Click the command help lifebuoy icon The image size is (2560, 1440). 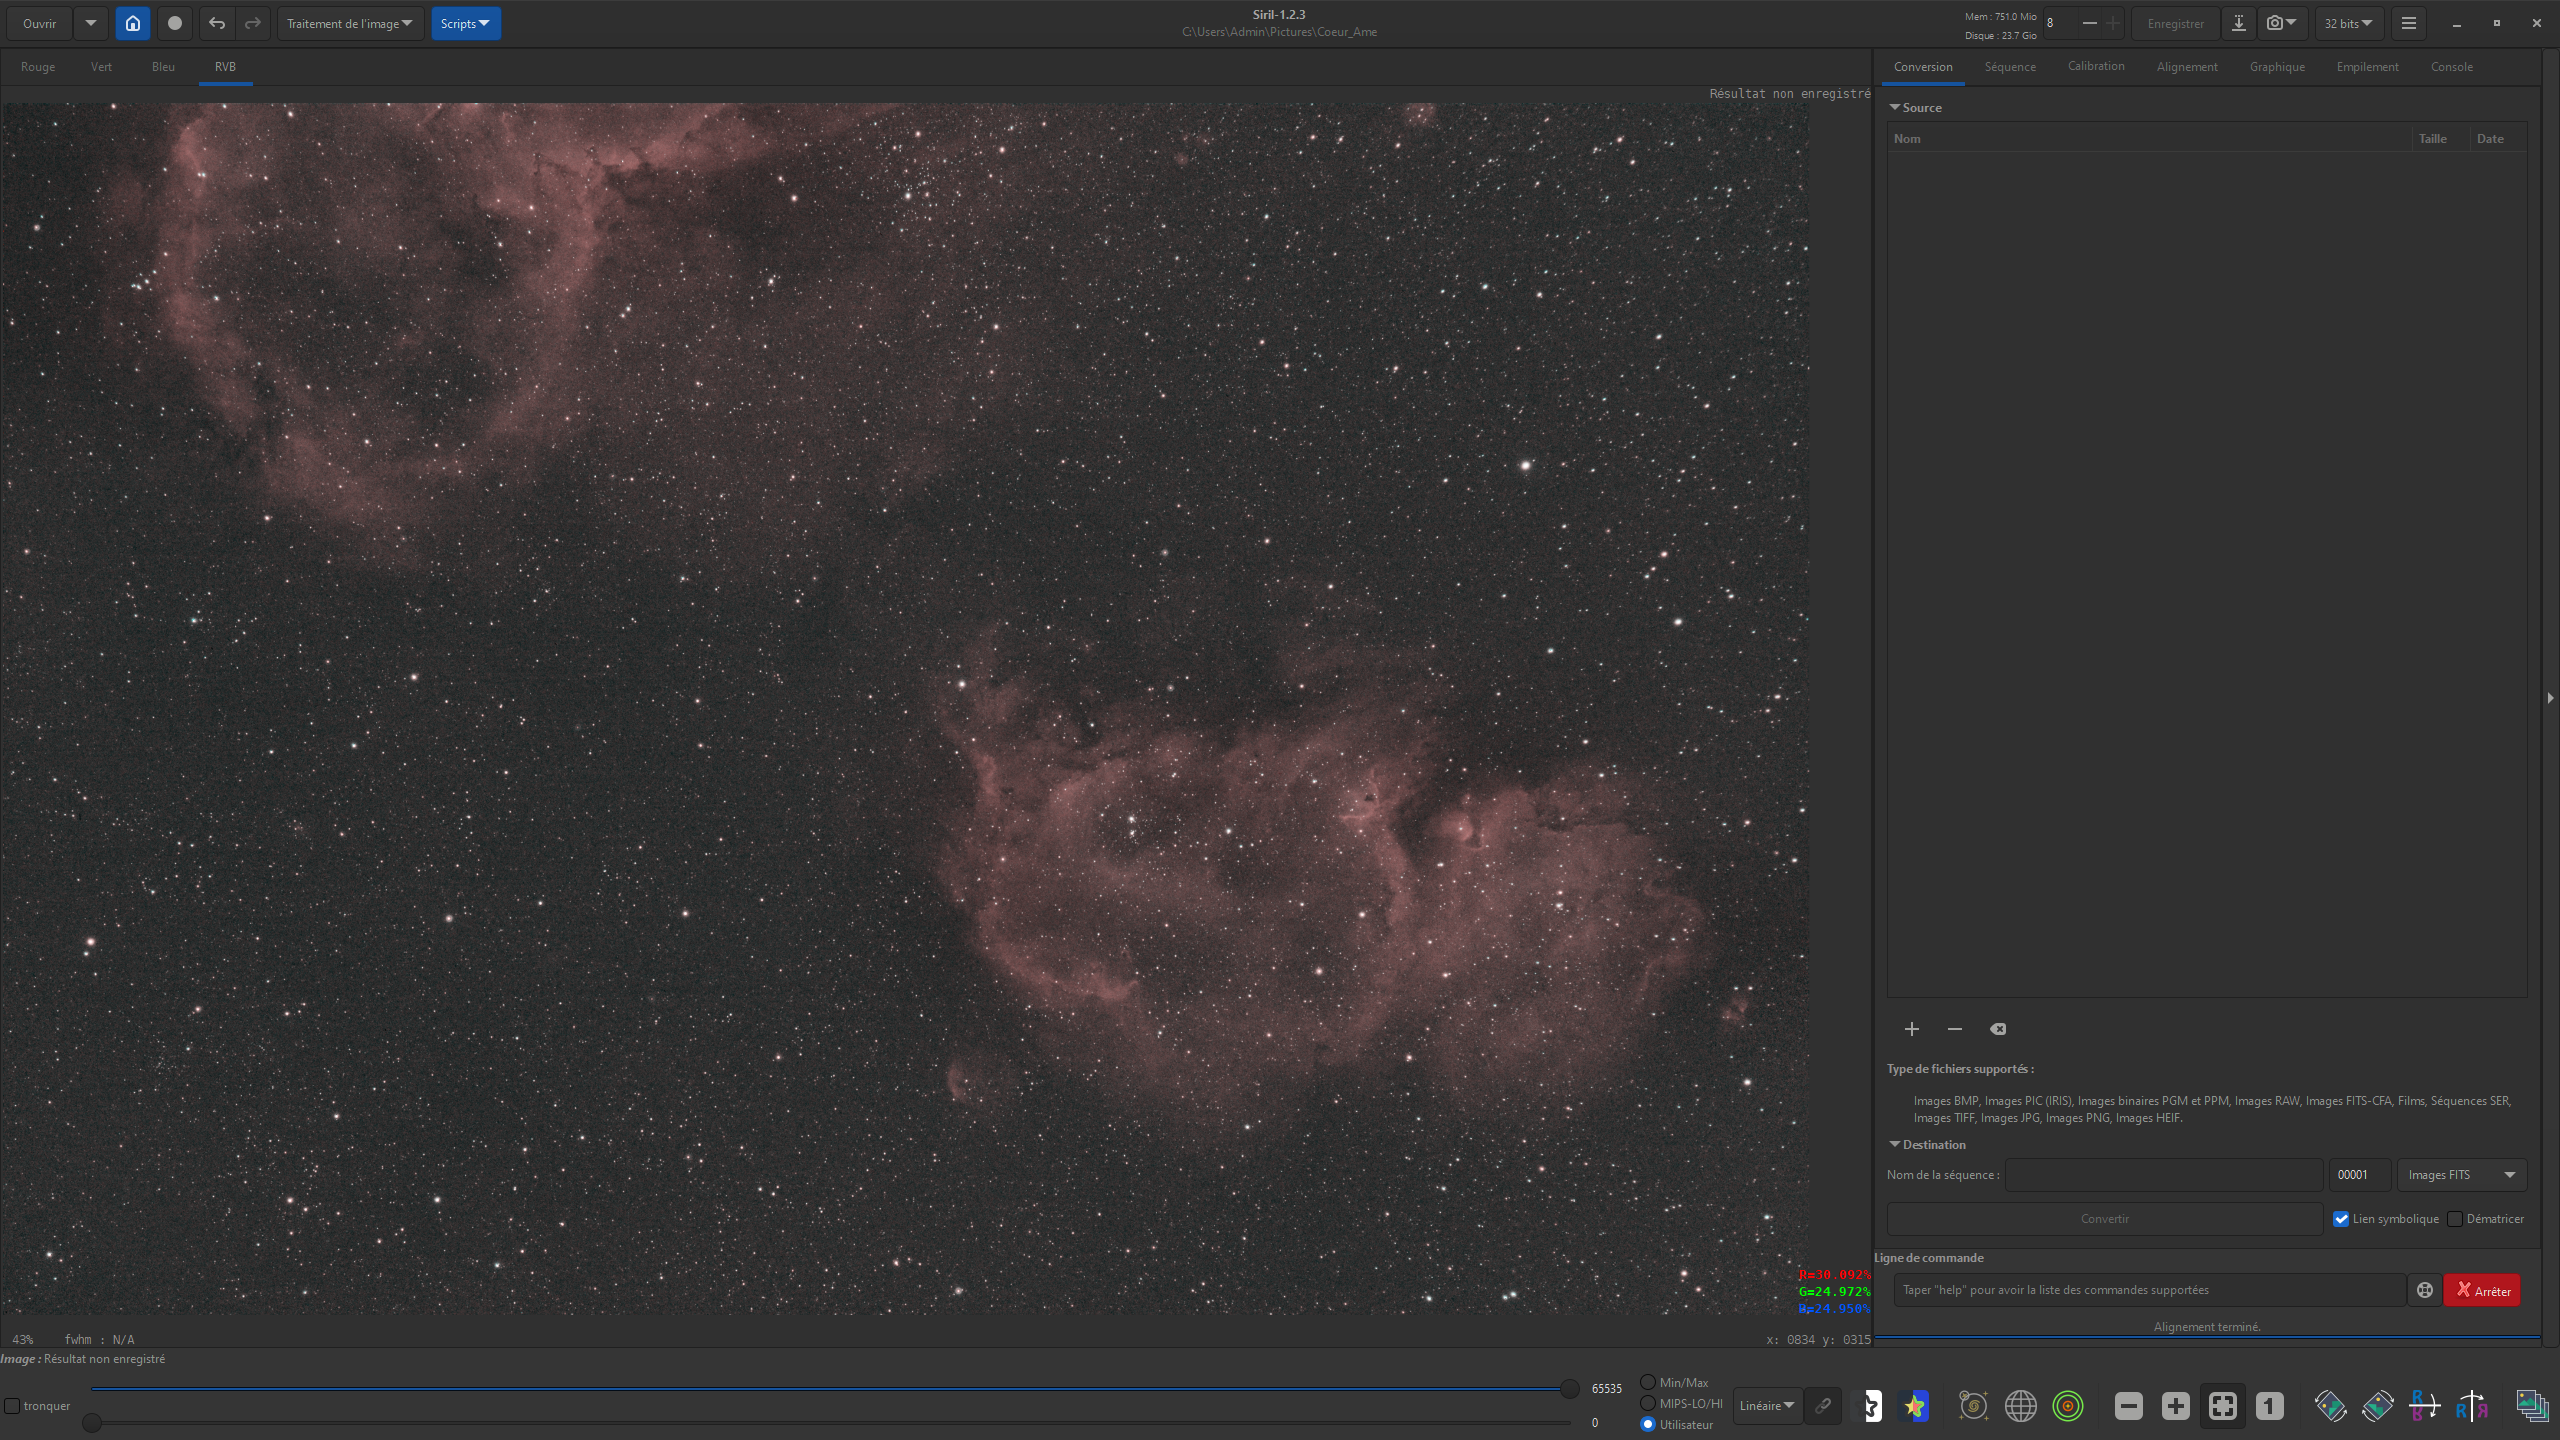pyautogui.click(x=2424, y=1290)
